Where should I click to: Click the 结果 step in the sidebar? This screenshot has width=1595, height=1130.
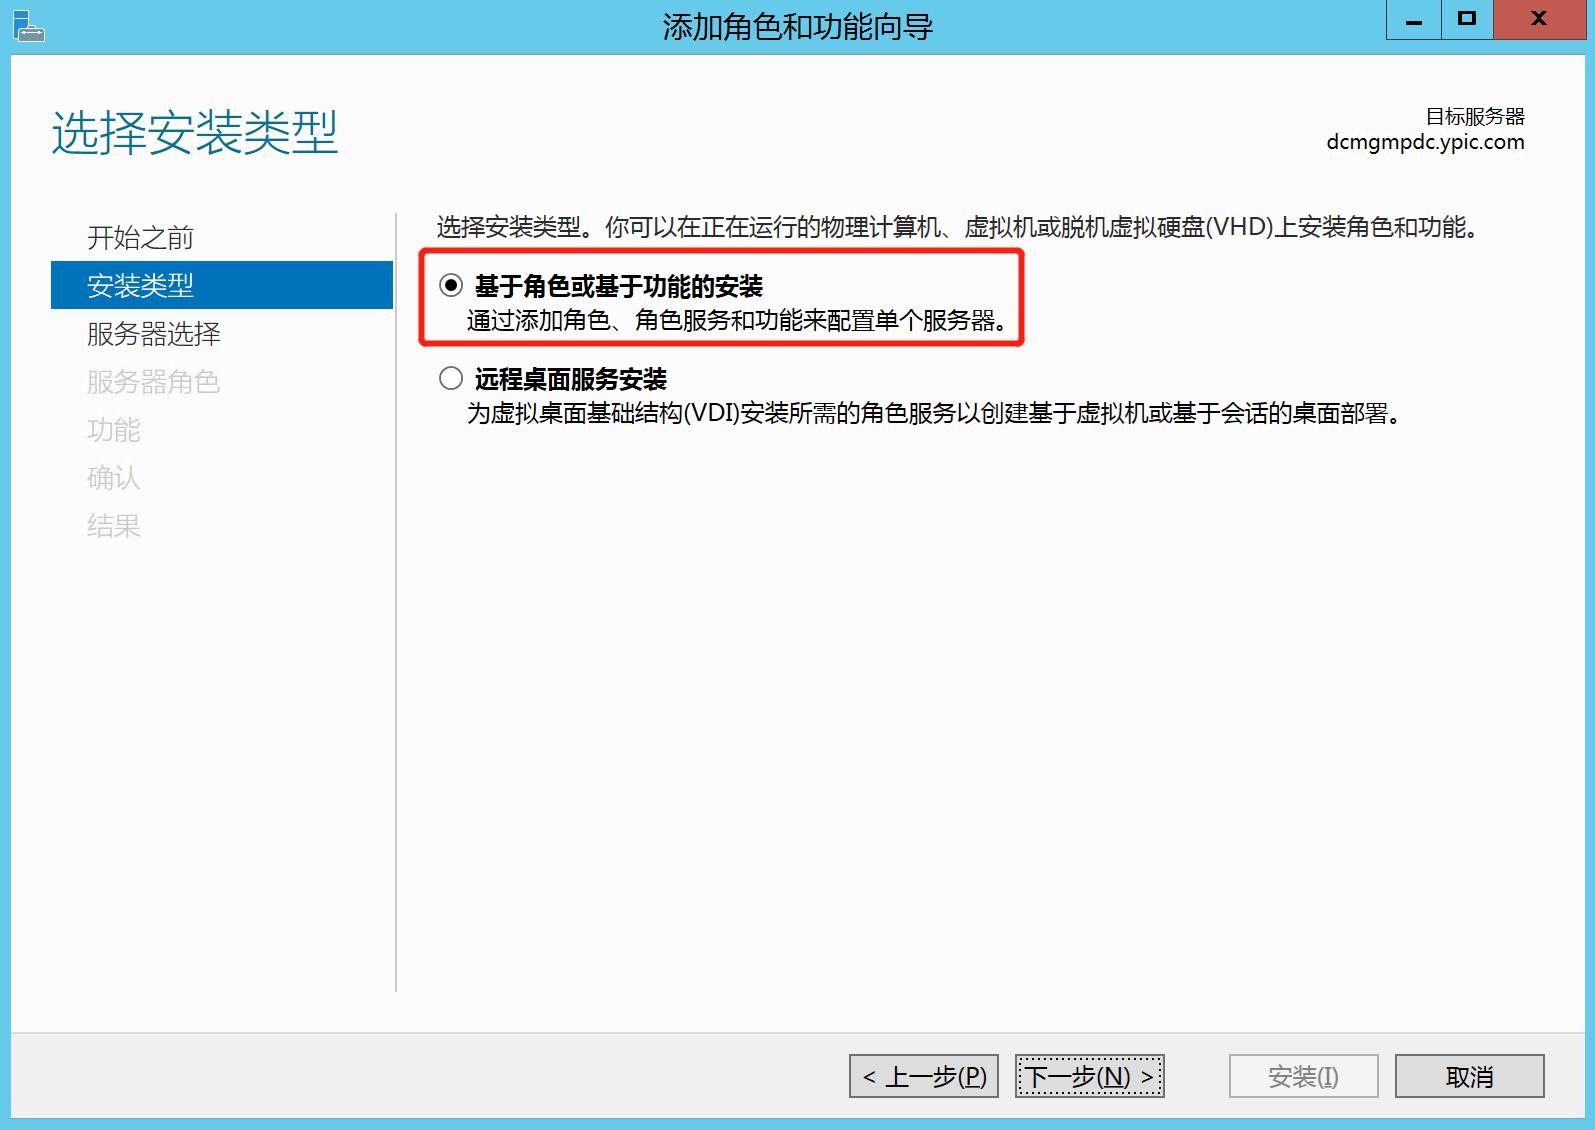pos(113,526)
